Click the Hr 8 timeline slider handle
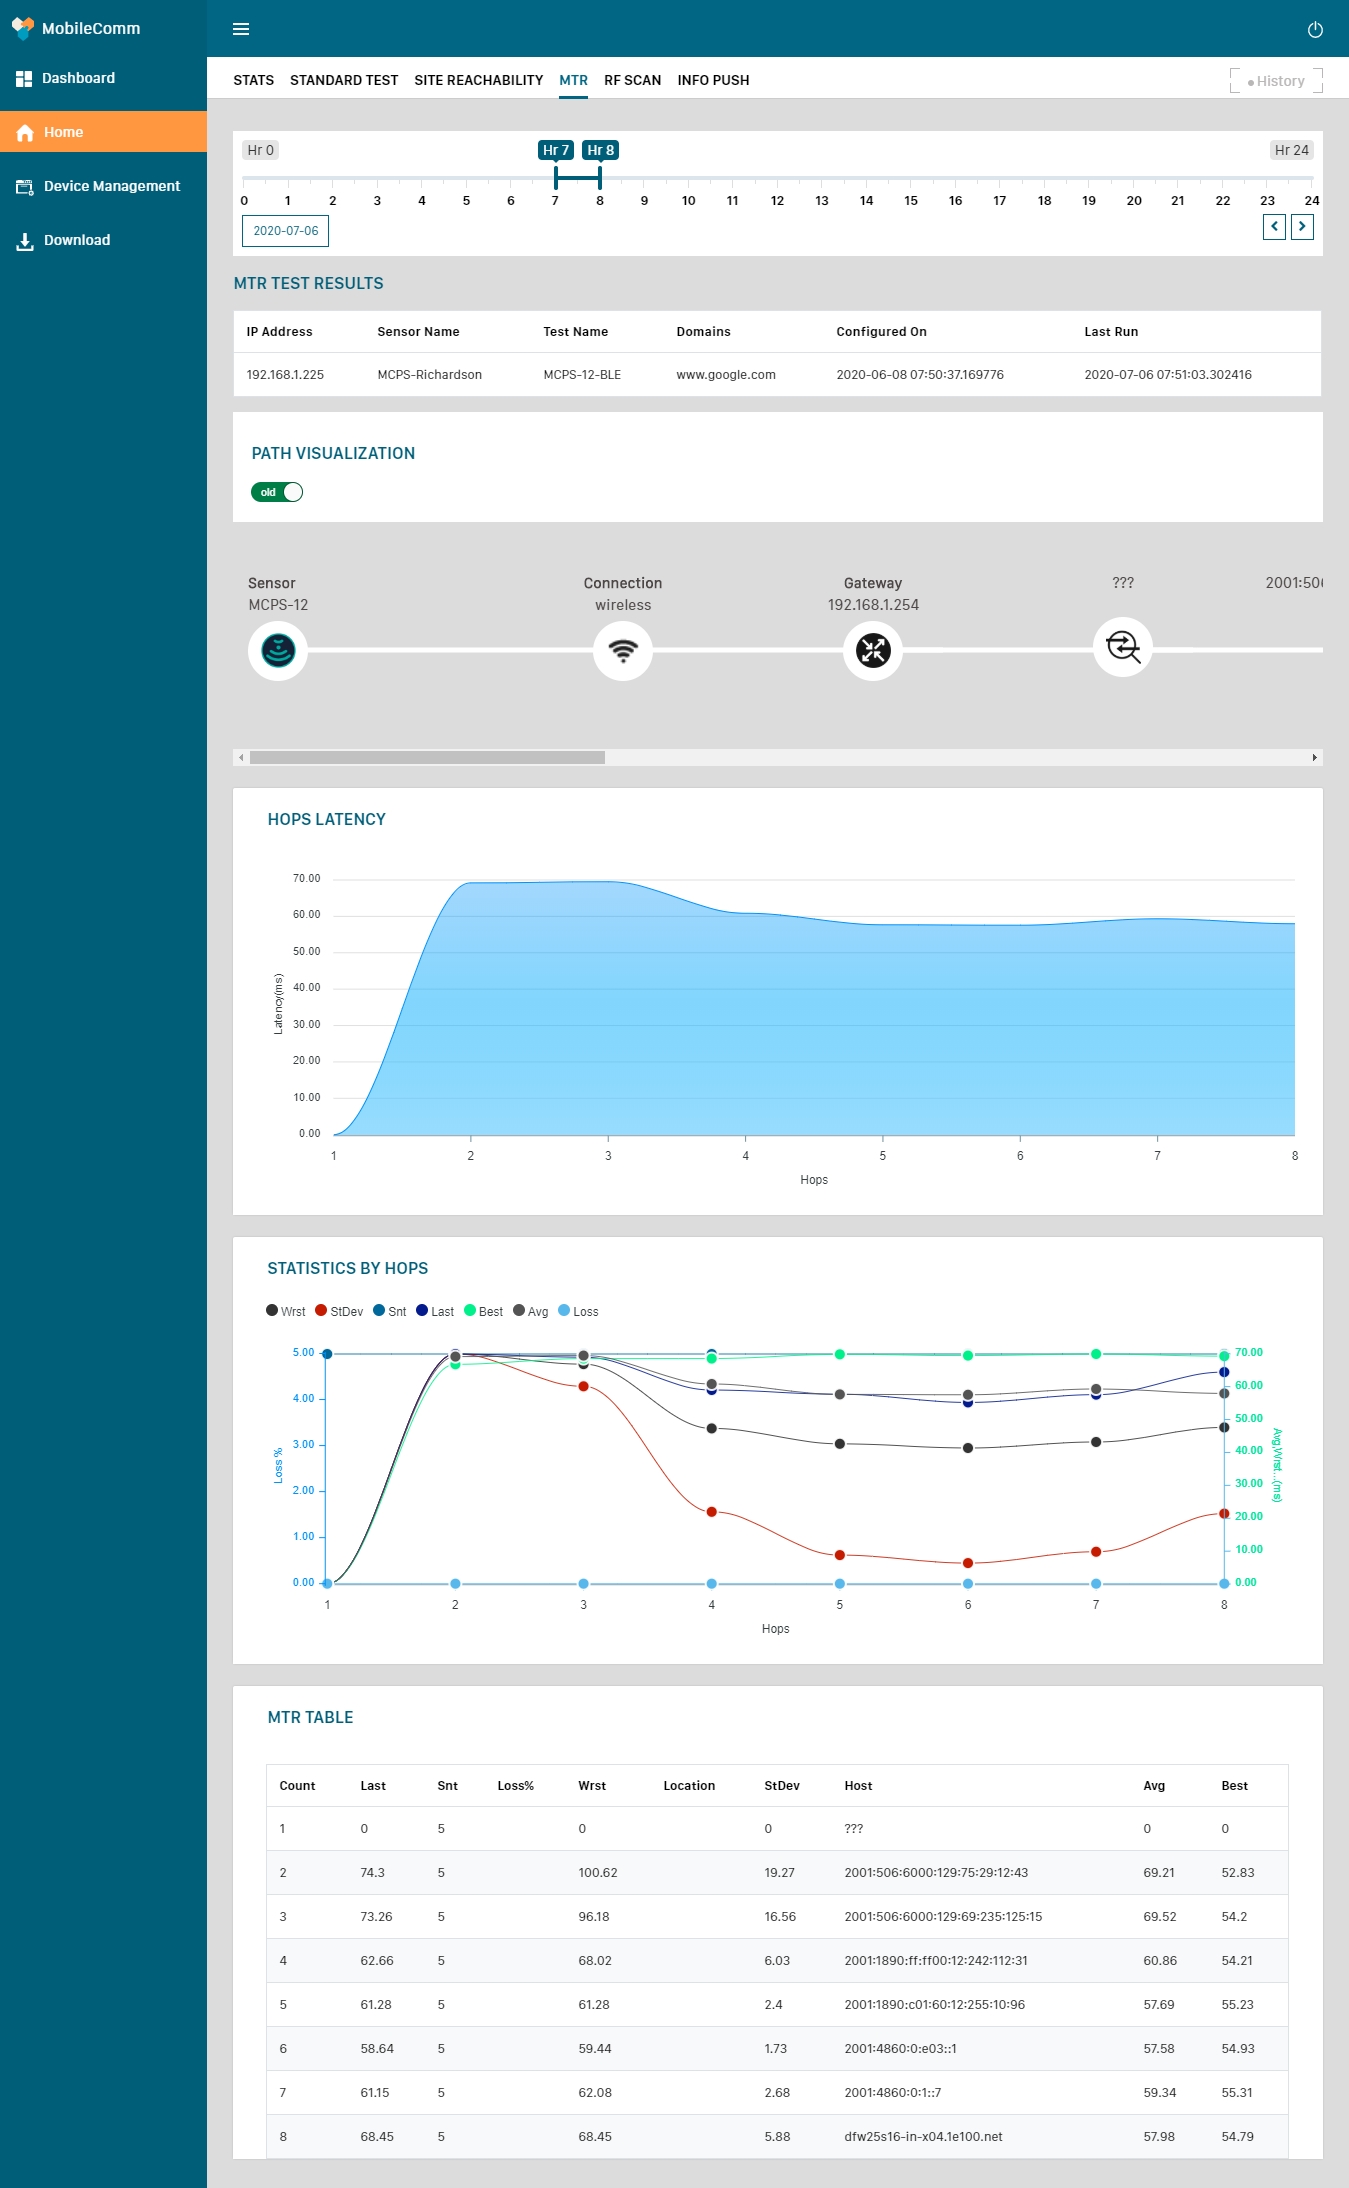The width and height of the screenshot is (1349, 2188). (x=600, y=177)
